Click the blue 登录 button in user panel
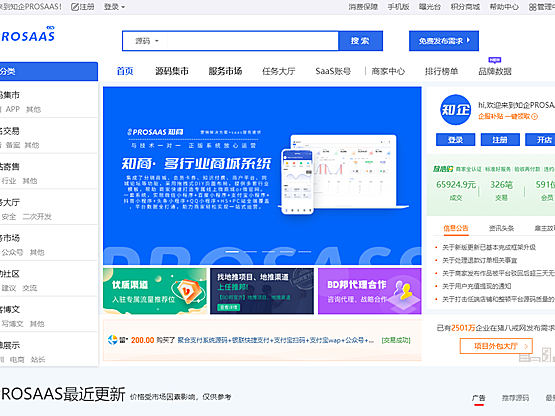 tap(455, 139)
